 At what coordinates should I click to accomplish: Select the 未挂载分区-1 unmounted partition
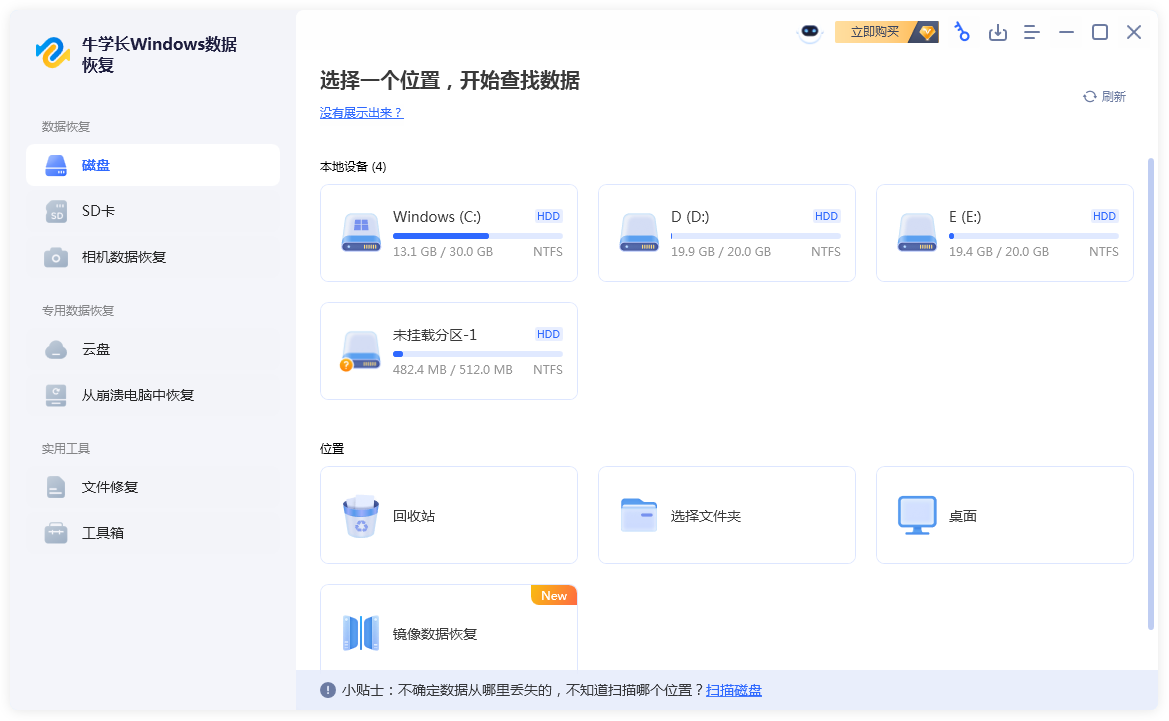pos(448,351)
